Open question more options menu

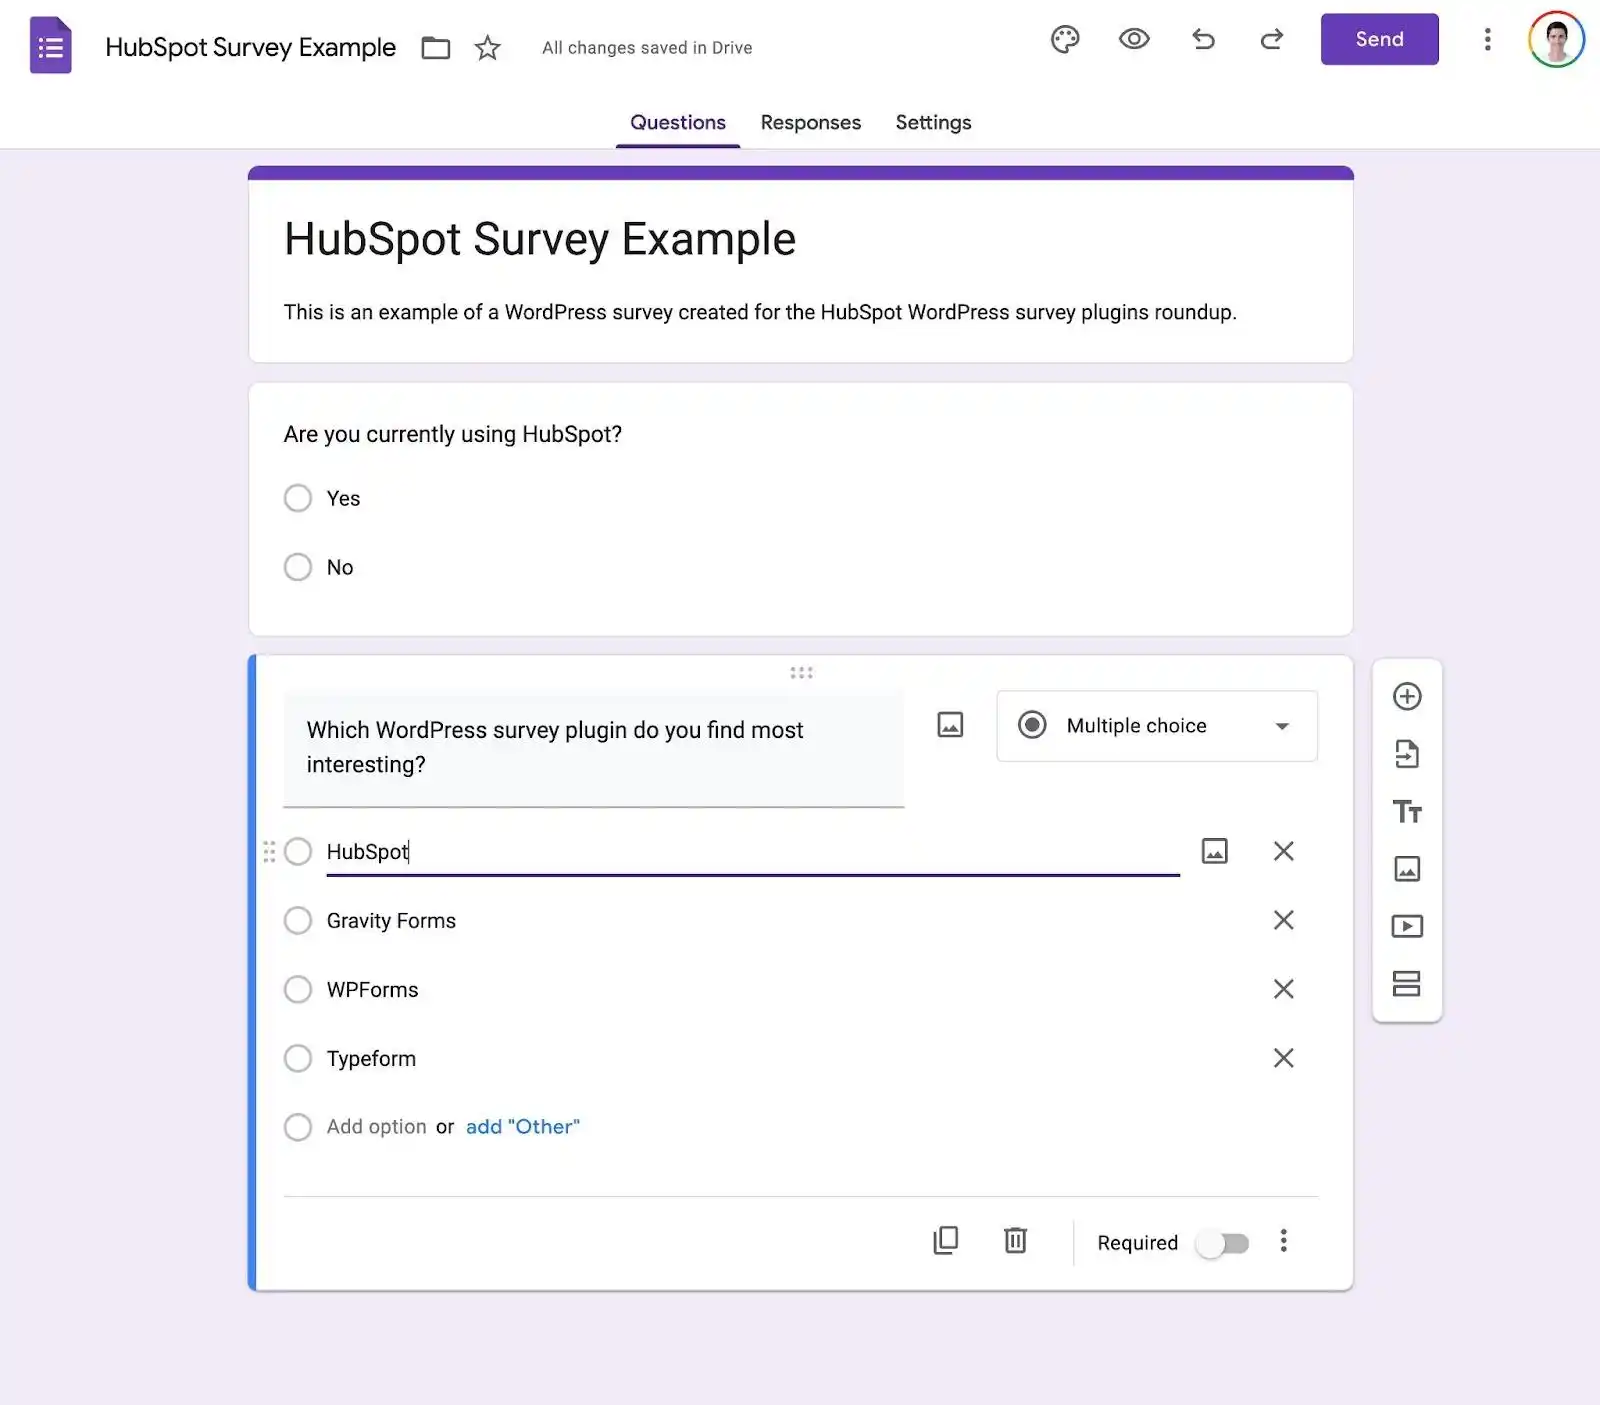coord(1283,1241)
